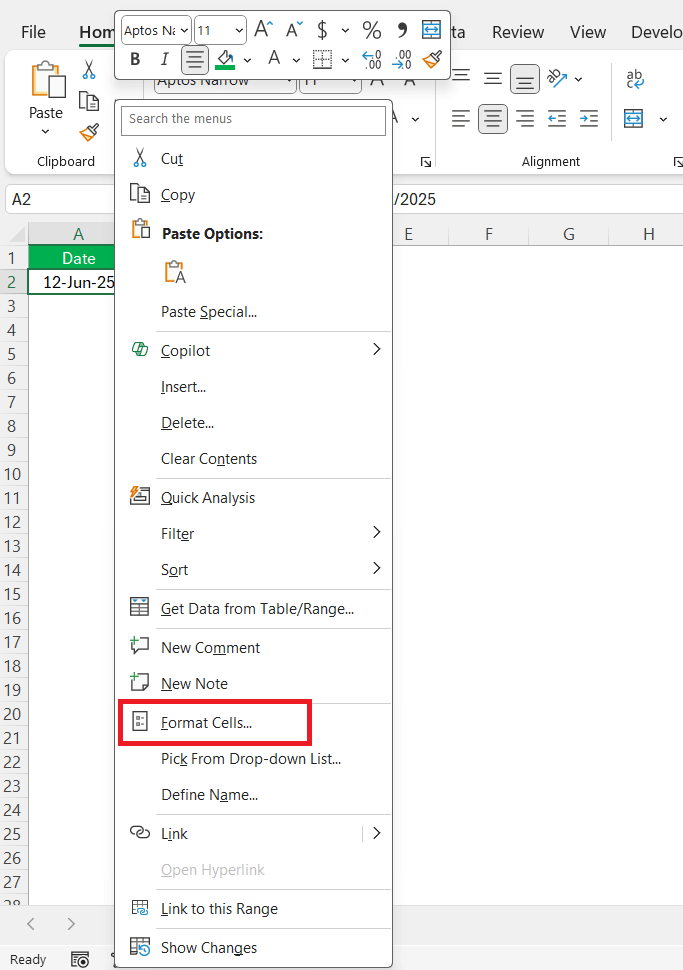Image resolution: width=683 pixels, height=970 pixels.
Task: Open accounting format dropdown arrow
Action: [345, 30]
